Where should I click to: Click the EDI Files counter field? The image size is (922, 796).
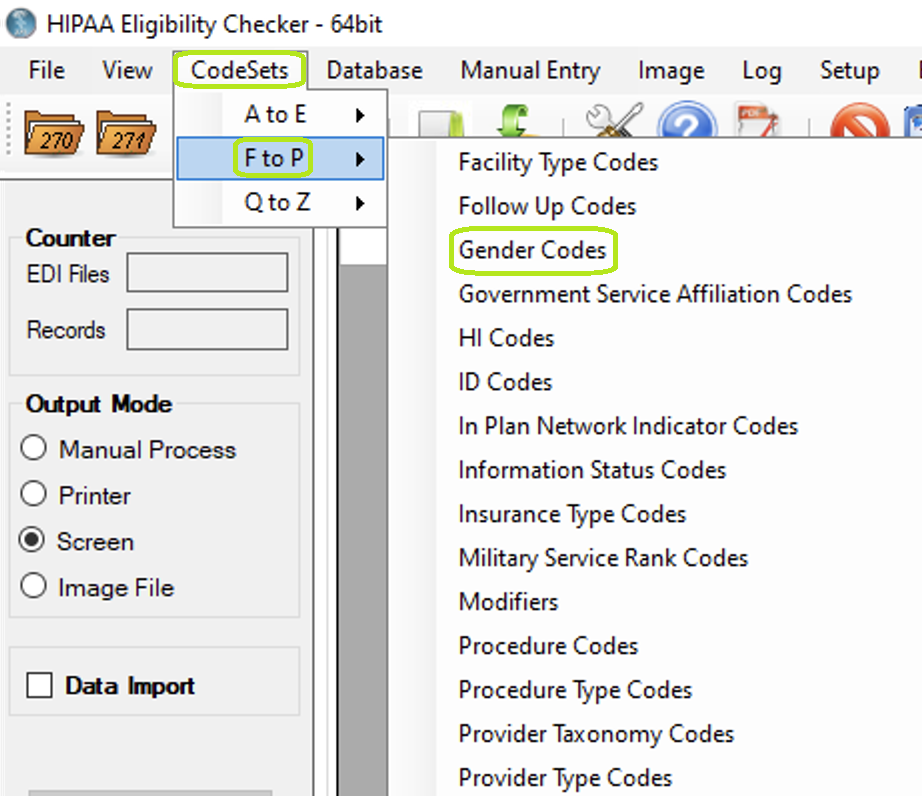pyautogui.click(x=208, y=273)
